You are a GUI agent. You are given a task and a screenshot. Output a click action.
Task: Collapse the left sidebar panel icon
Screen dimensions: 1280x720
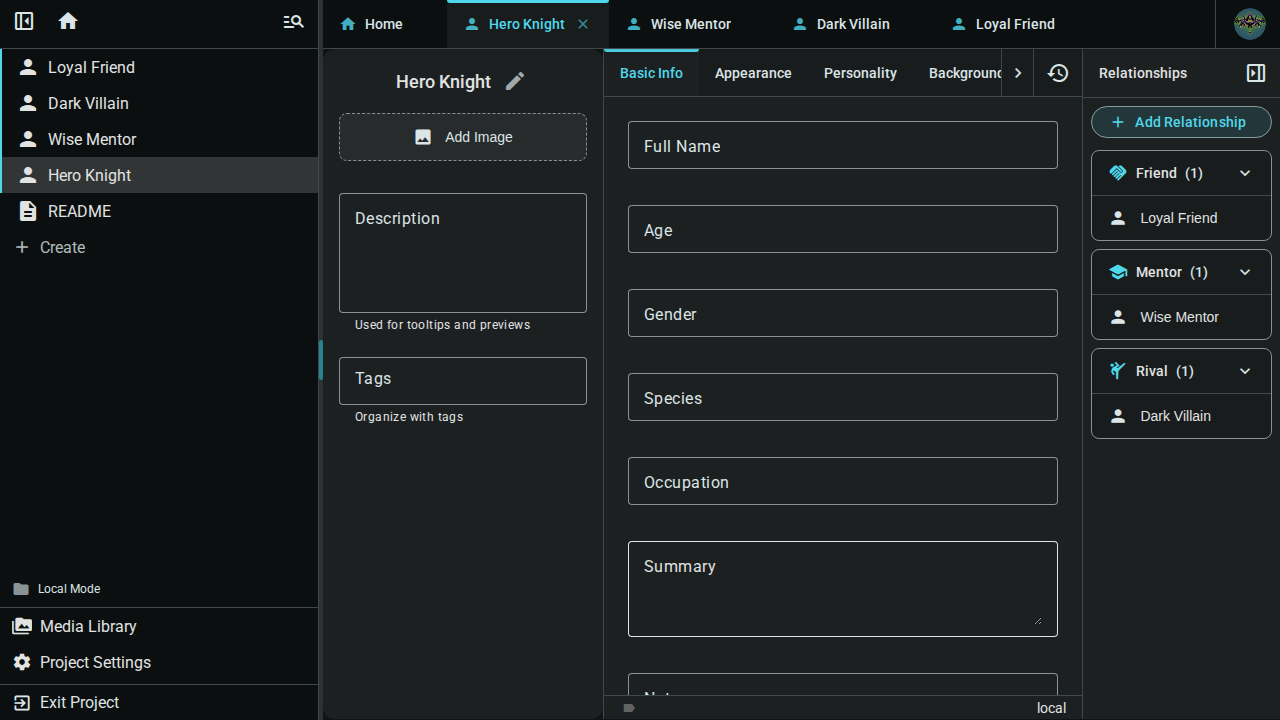pyautogui.click(x=24, y=21)
